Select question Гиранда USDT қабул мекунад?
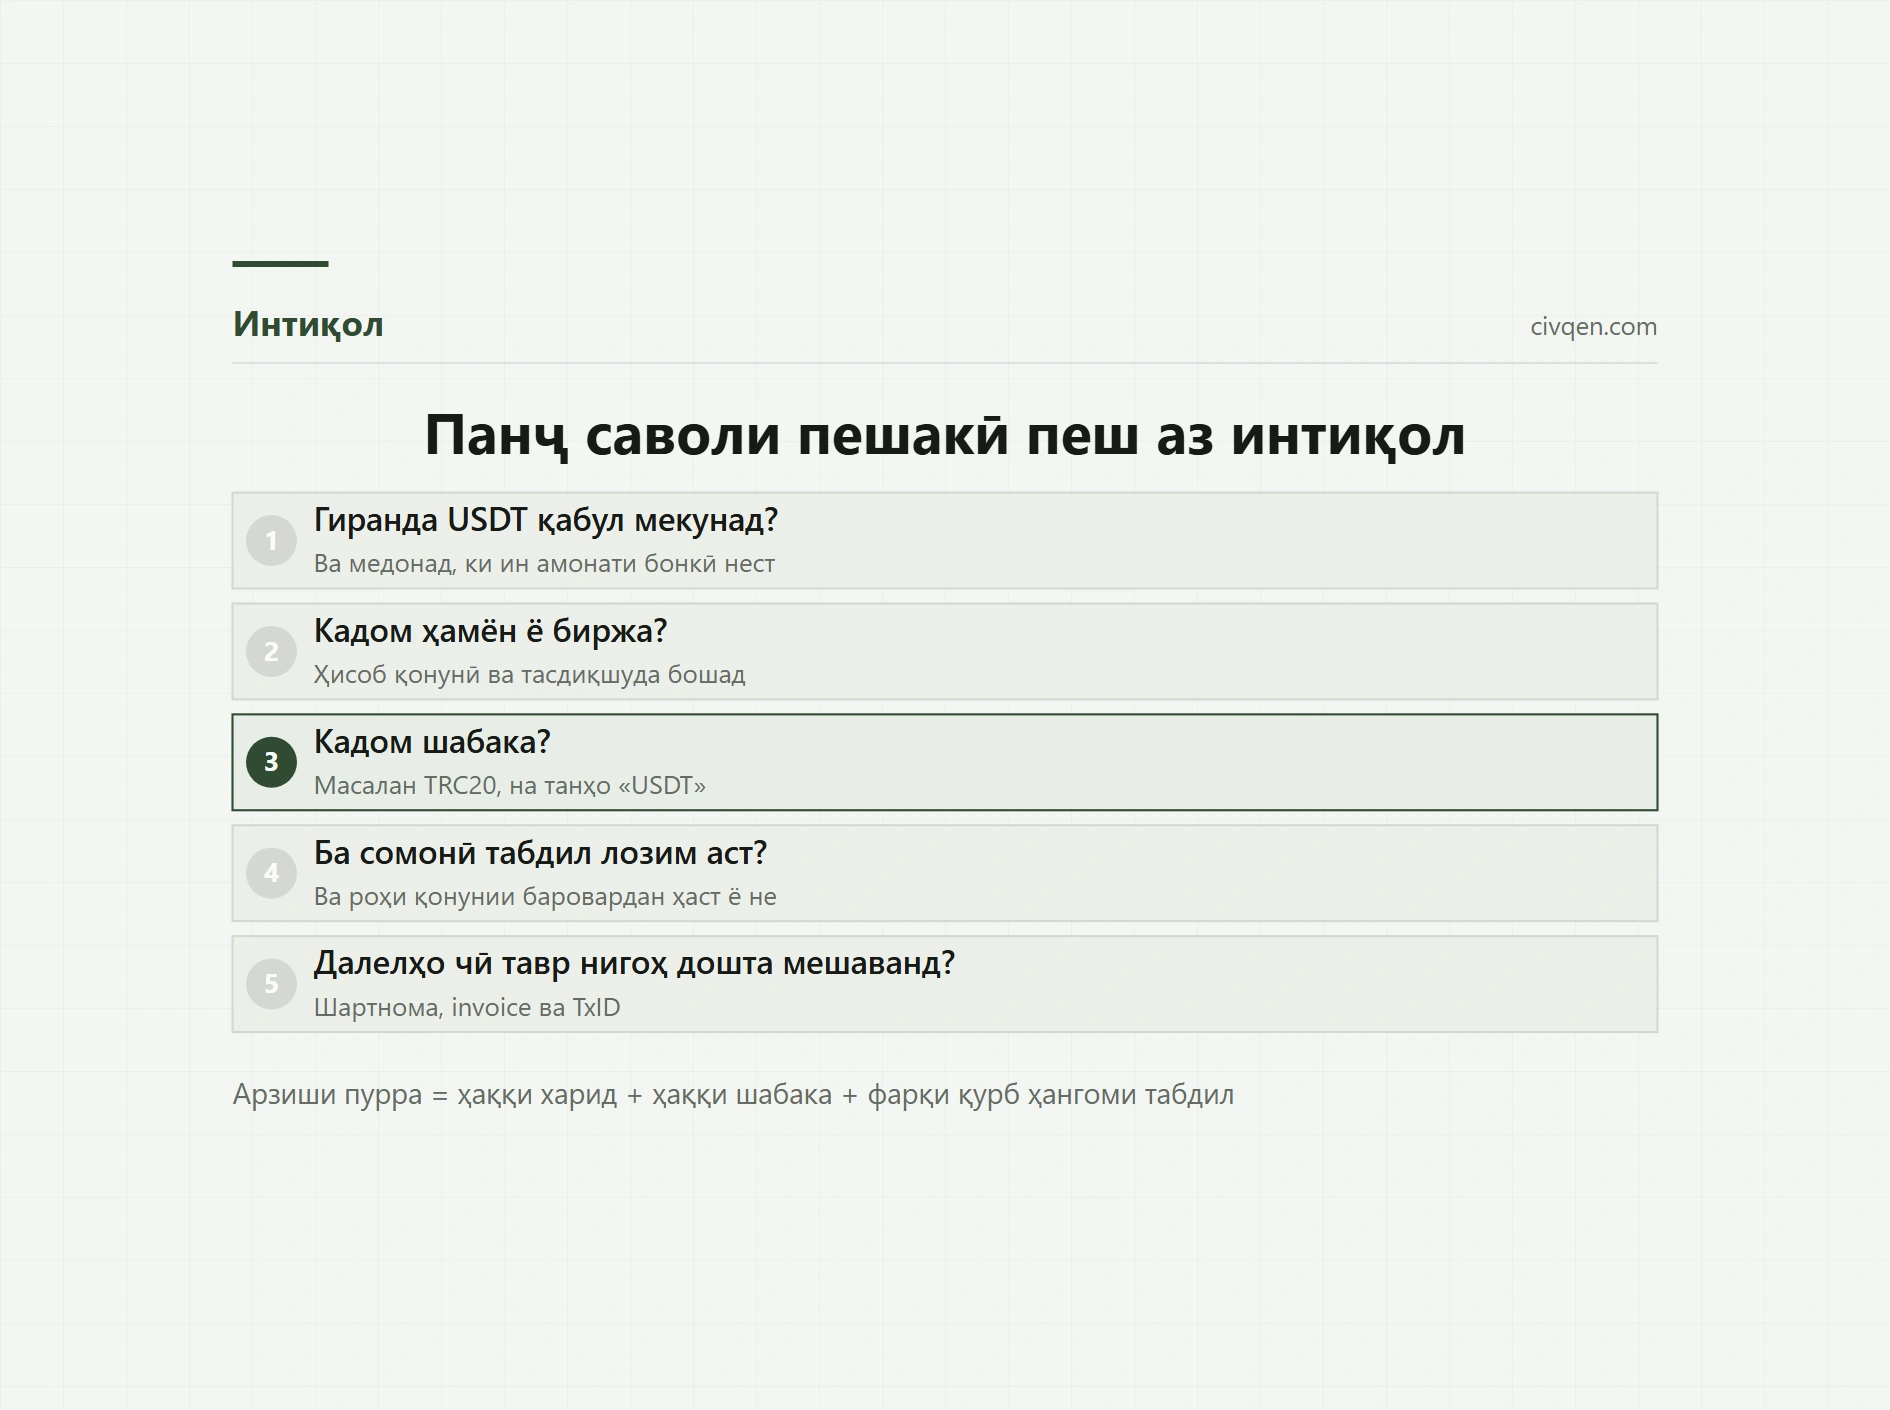This screenshot has height=1410, width=1890. point(546,520)
